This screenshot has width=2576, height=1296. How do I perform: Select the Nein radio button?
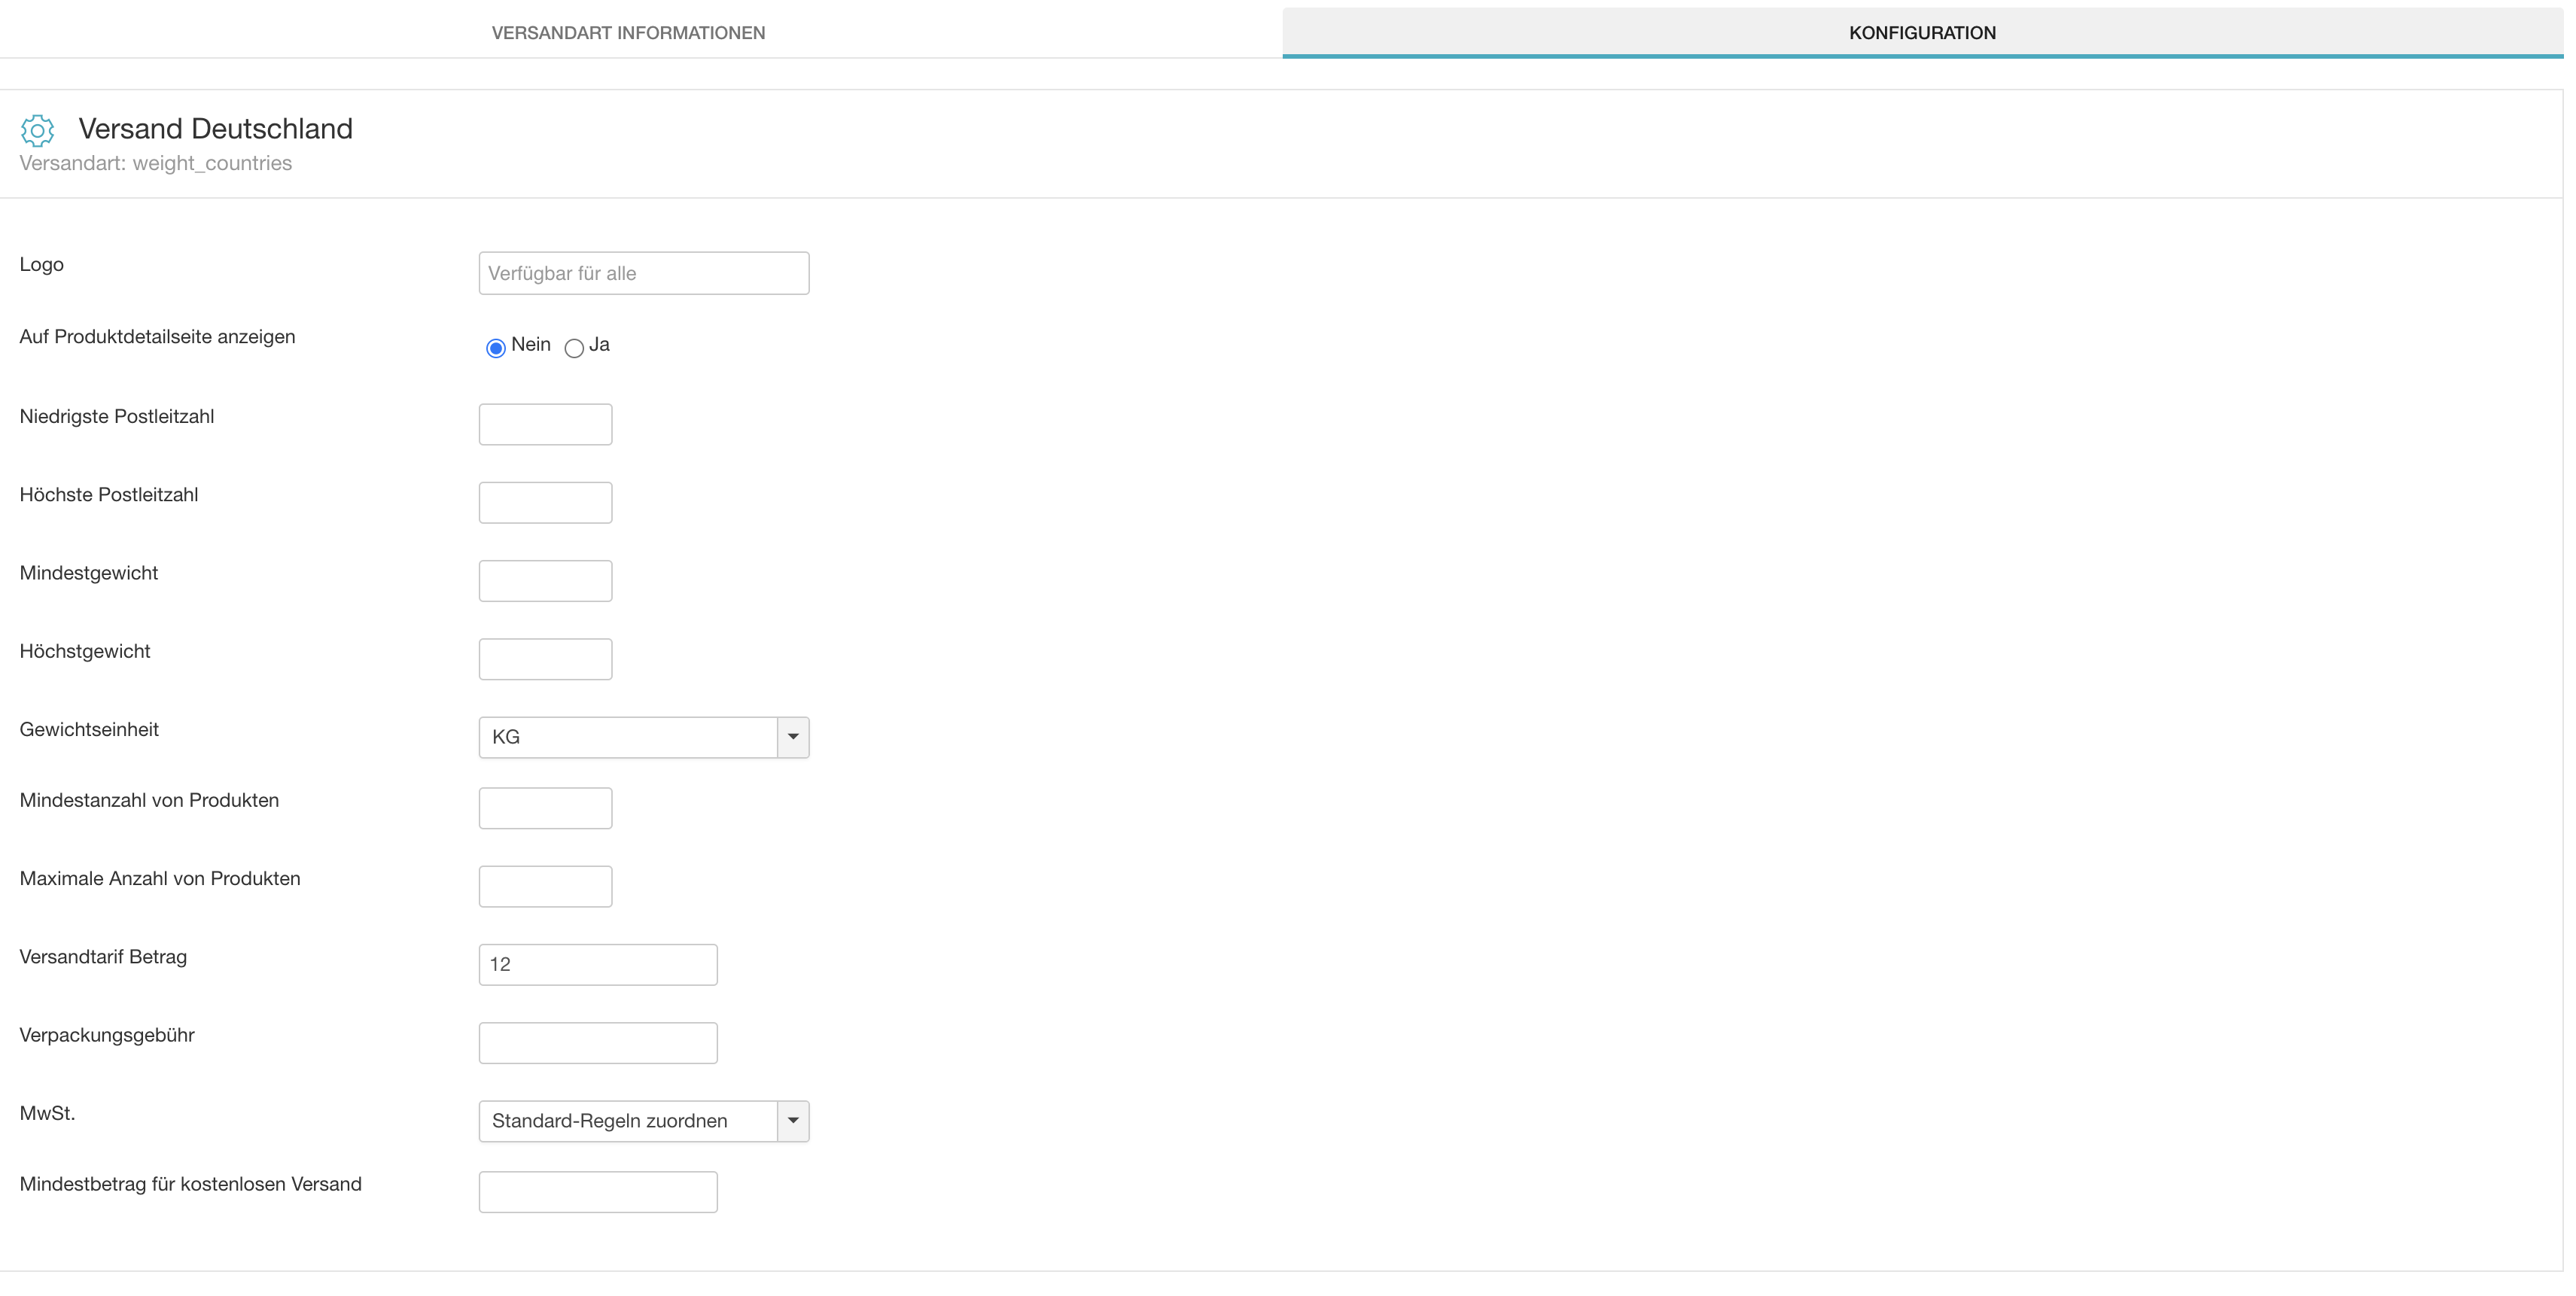click(495, 348)
